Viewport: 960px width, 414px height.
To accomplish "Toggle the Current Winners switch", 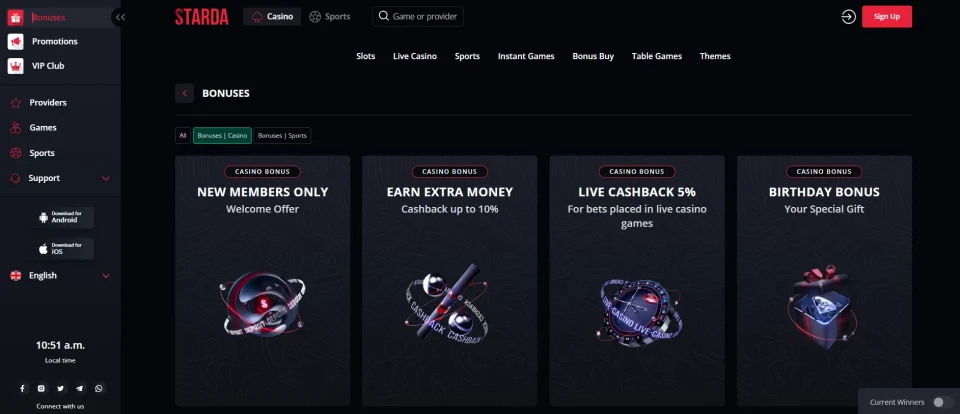I will coord(942,402).
